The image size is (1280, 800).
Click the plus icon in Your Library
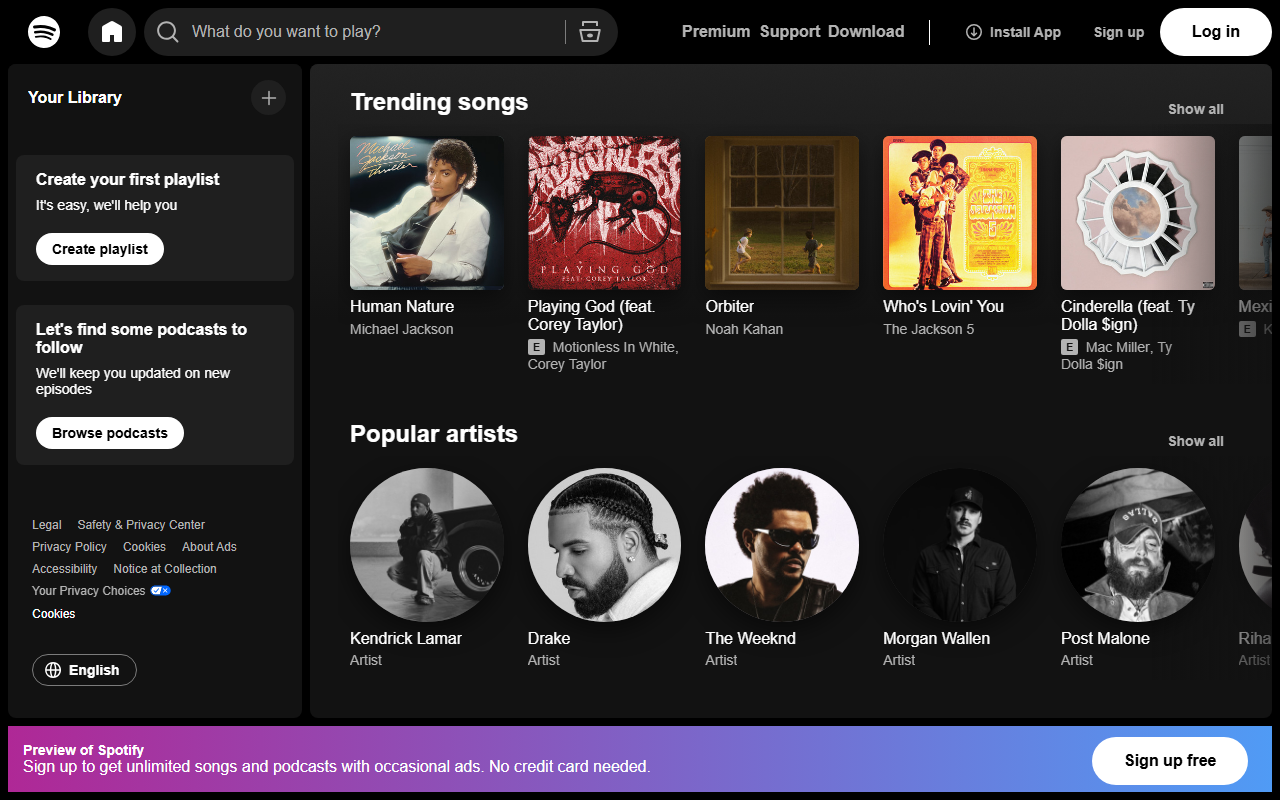click(268, 97)
